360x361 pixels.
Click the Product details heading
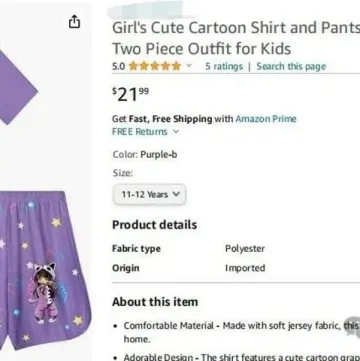[155, 225]
